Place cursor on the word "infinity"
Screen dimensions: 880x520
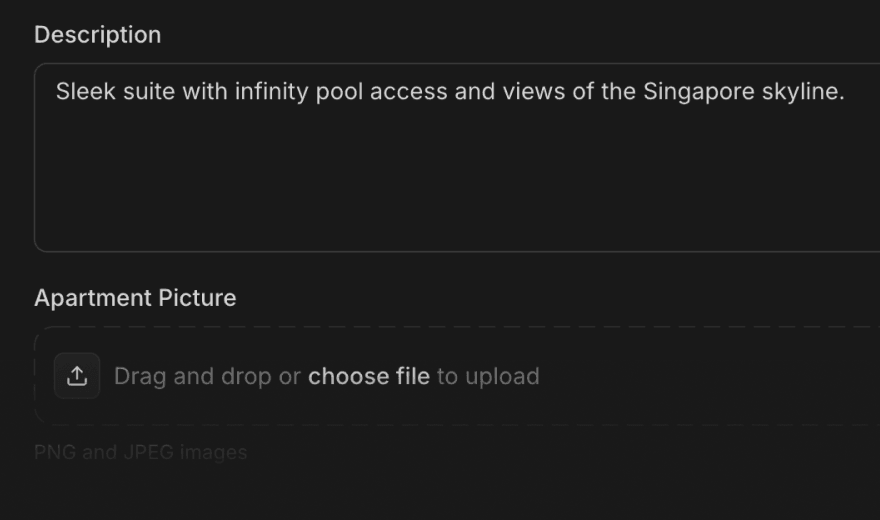[x=270, y=92]
